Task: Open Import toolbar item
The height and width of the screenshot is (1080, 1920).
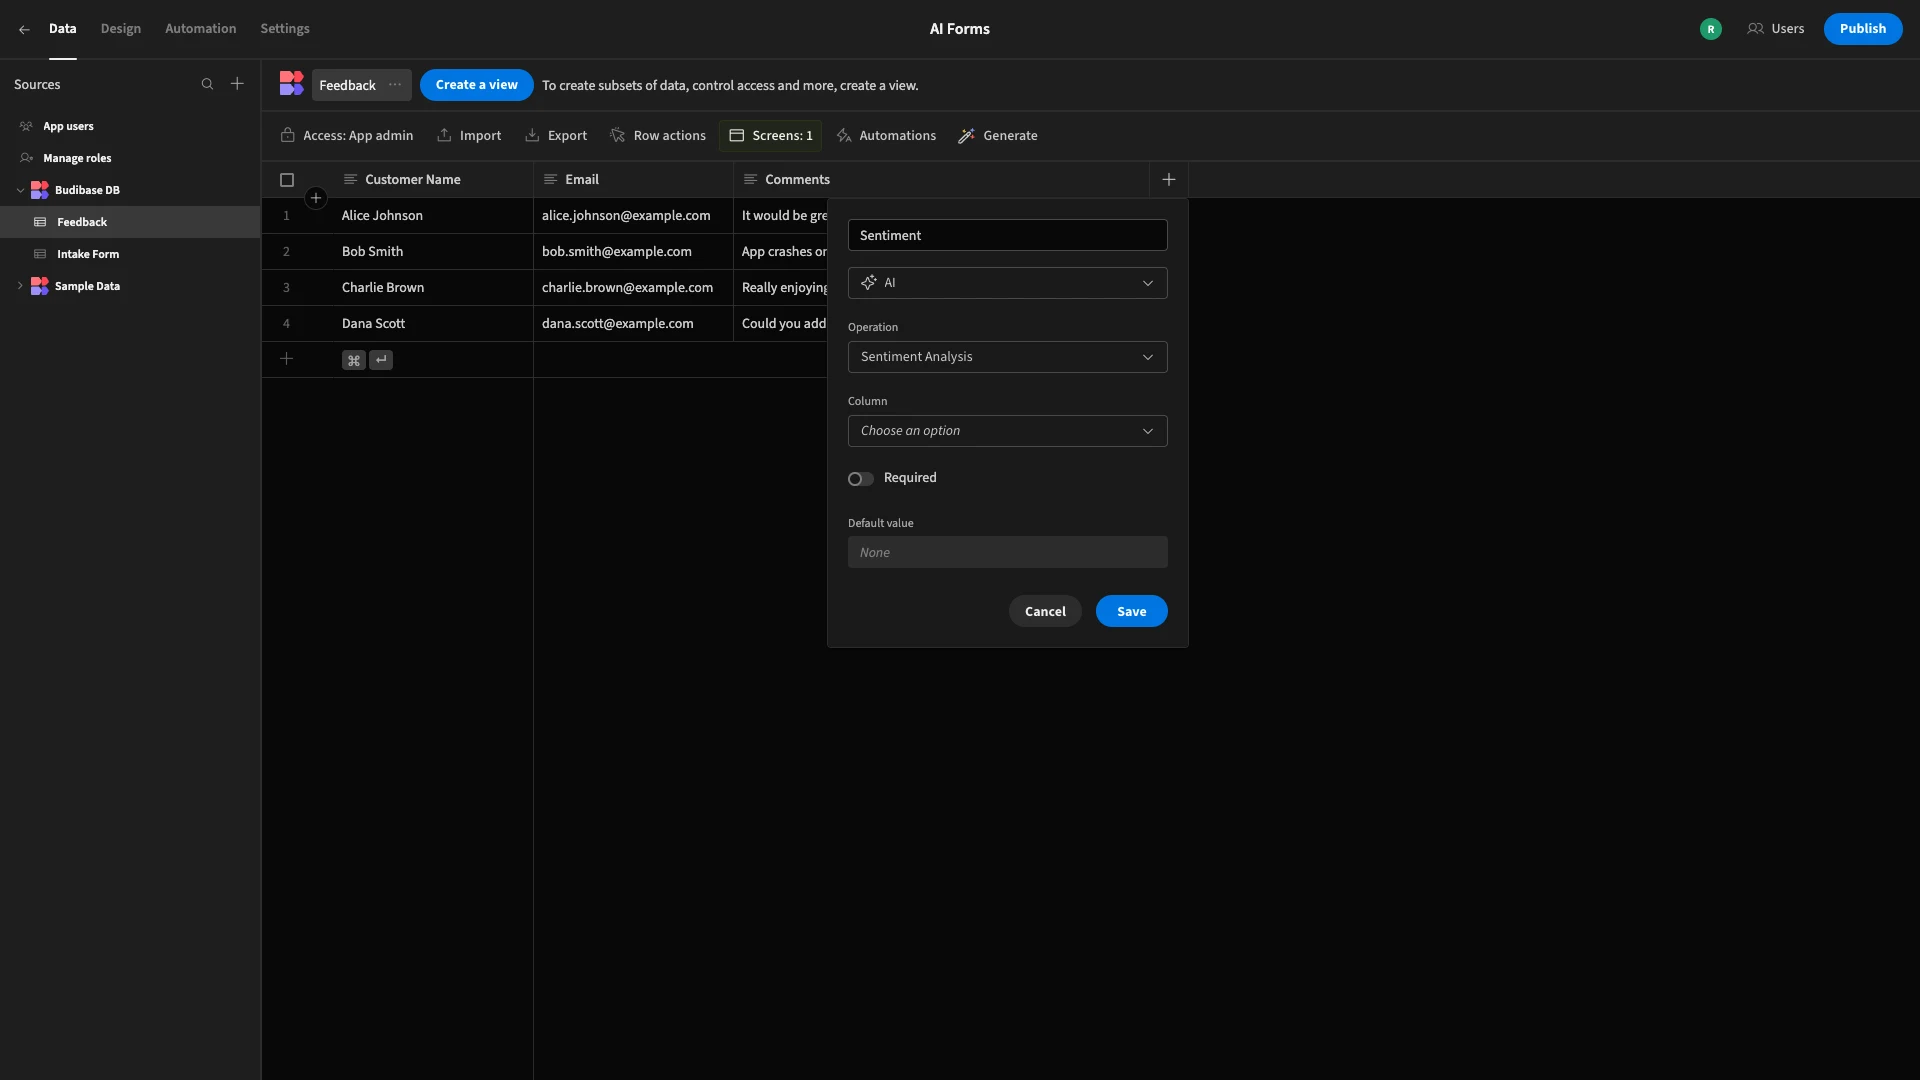Action: pos(469,136)
